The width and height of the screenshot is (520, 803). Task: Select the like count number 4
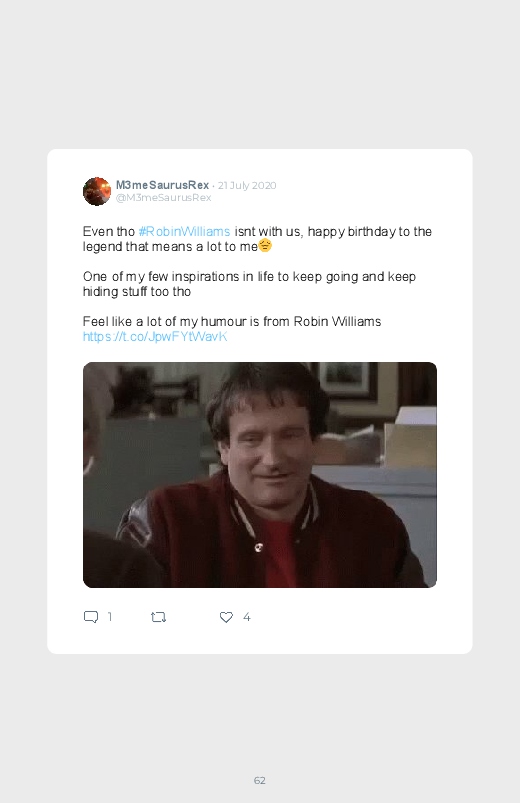(246, 617)
